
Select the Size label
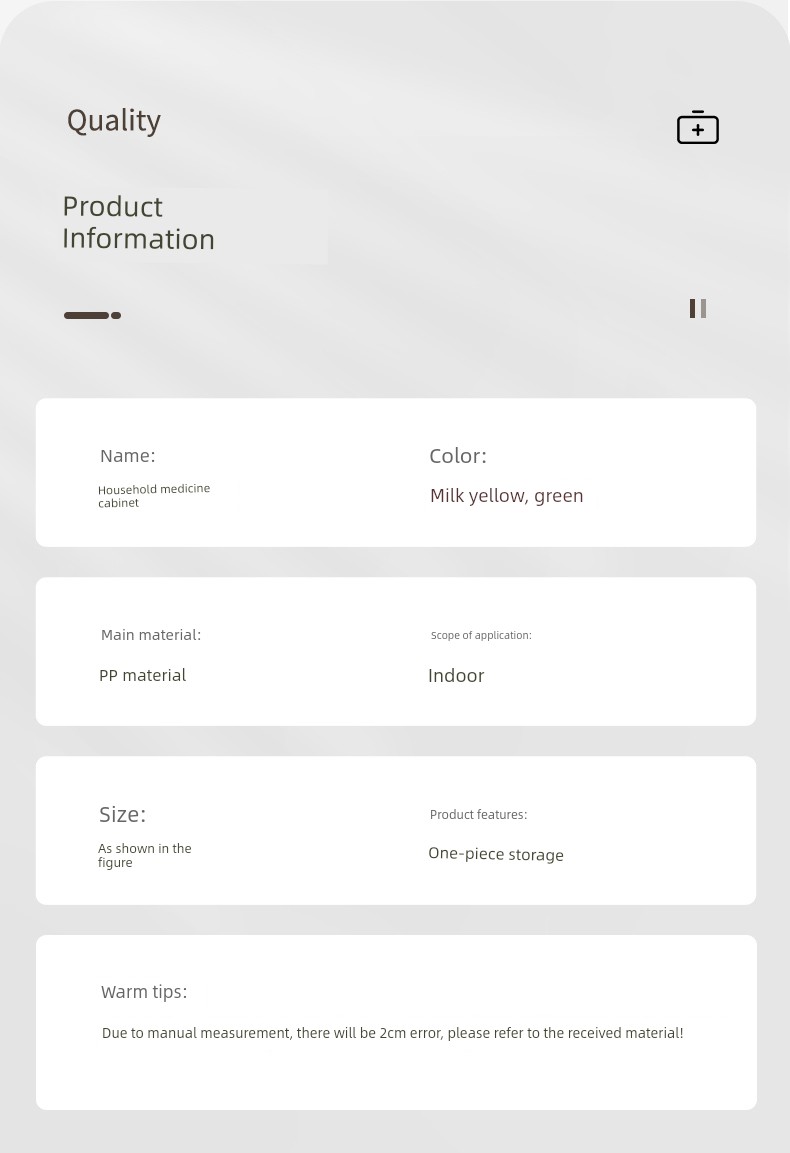click(x=122, y=815)
